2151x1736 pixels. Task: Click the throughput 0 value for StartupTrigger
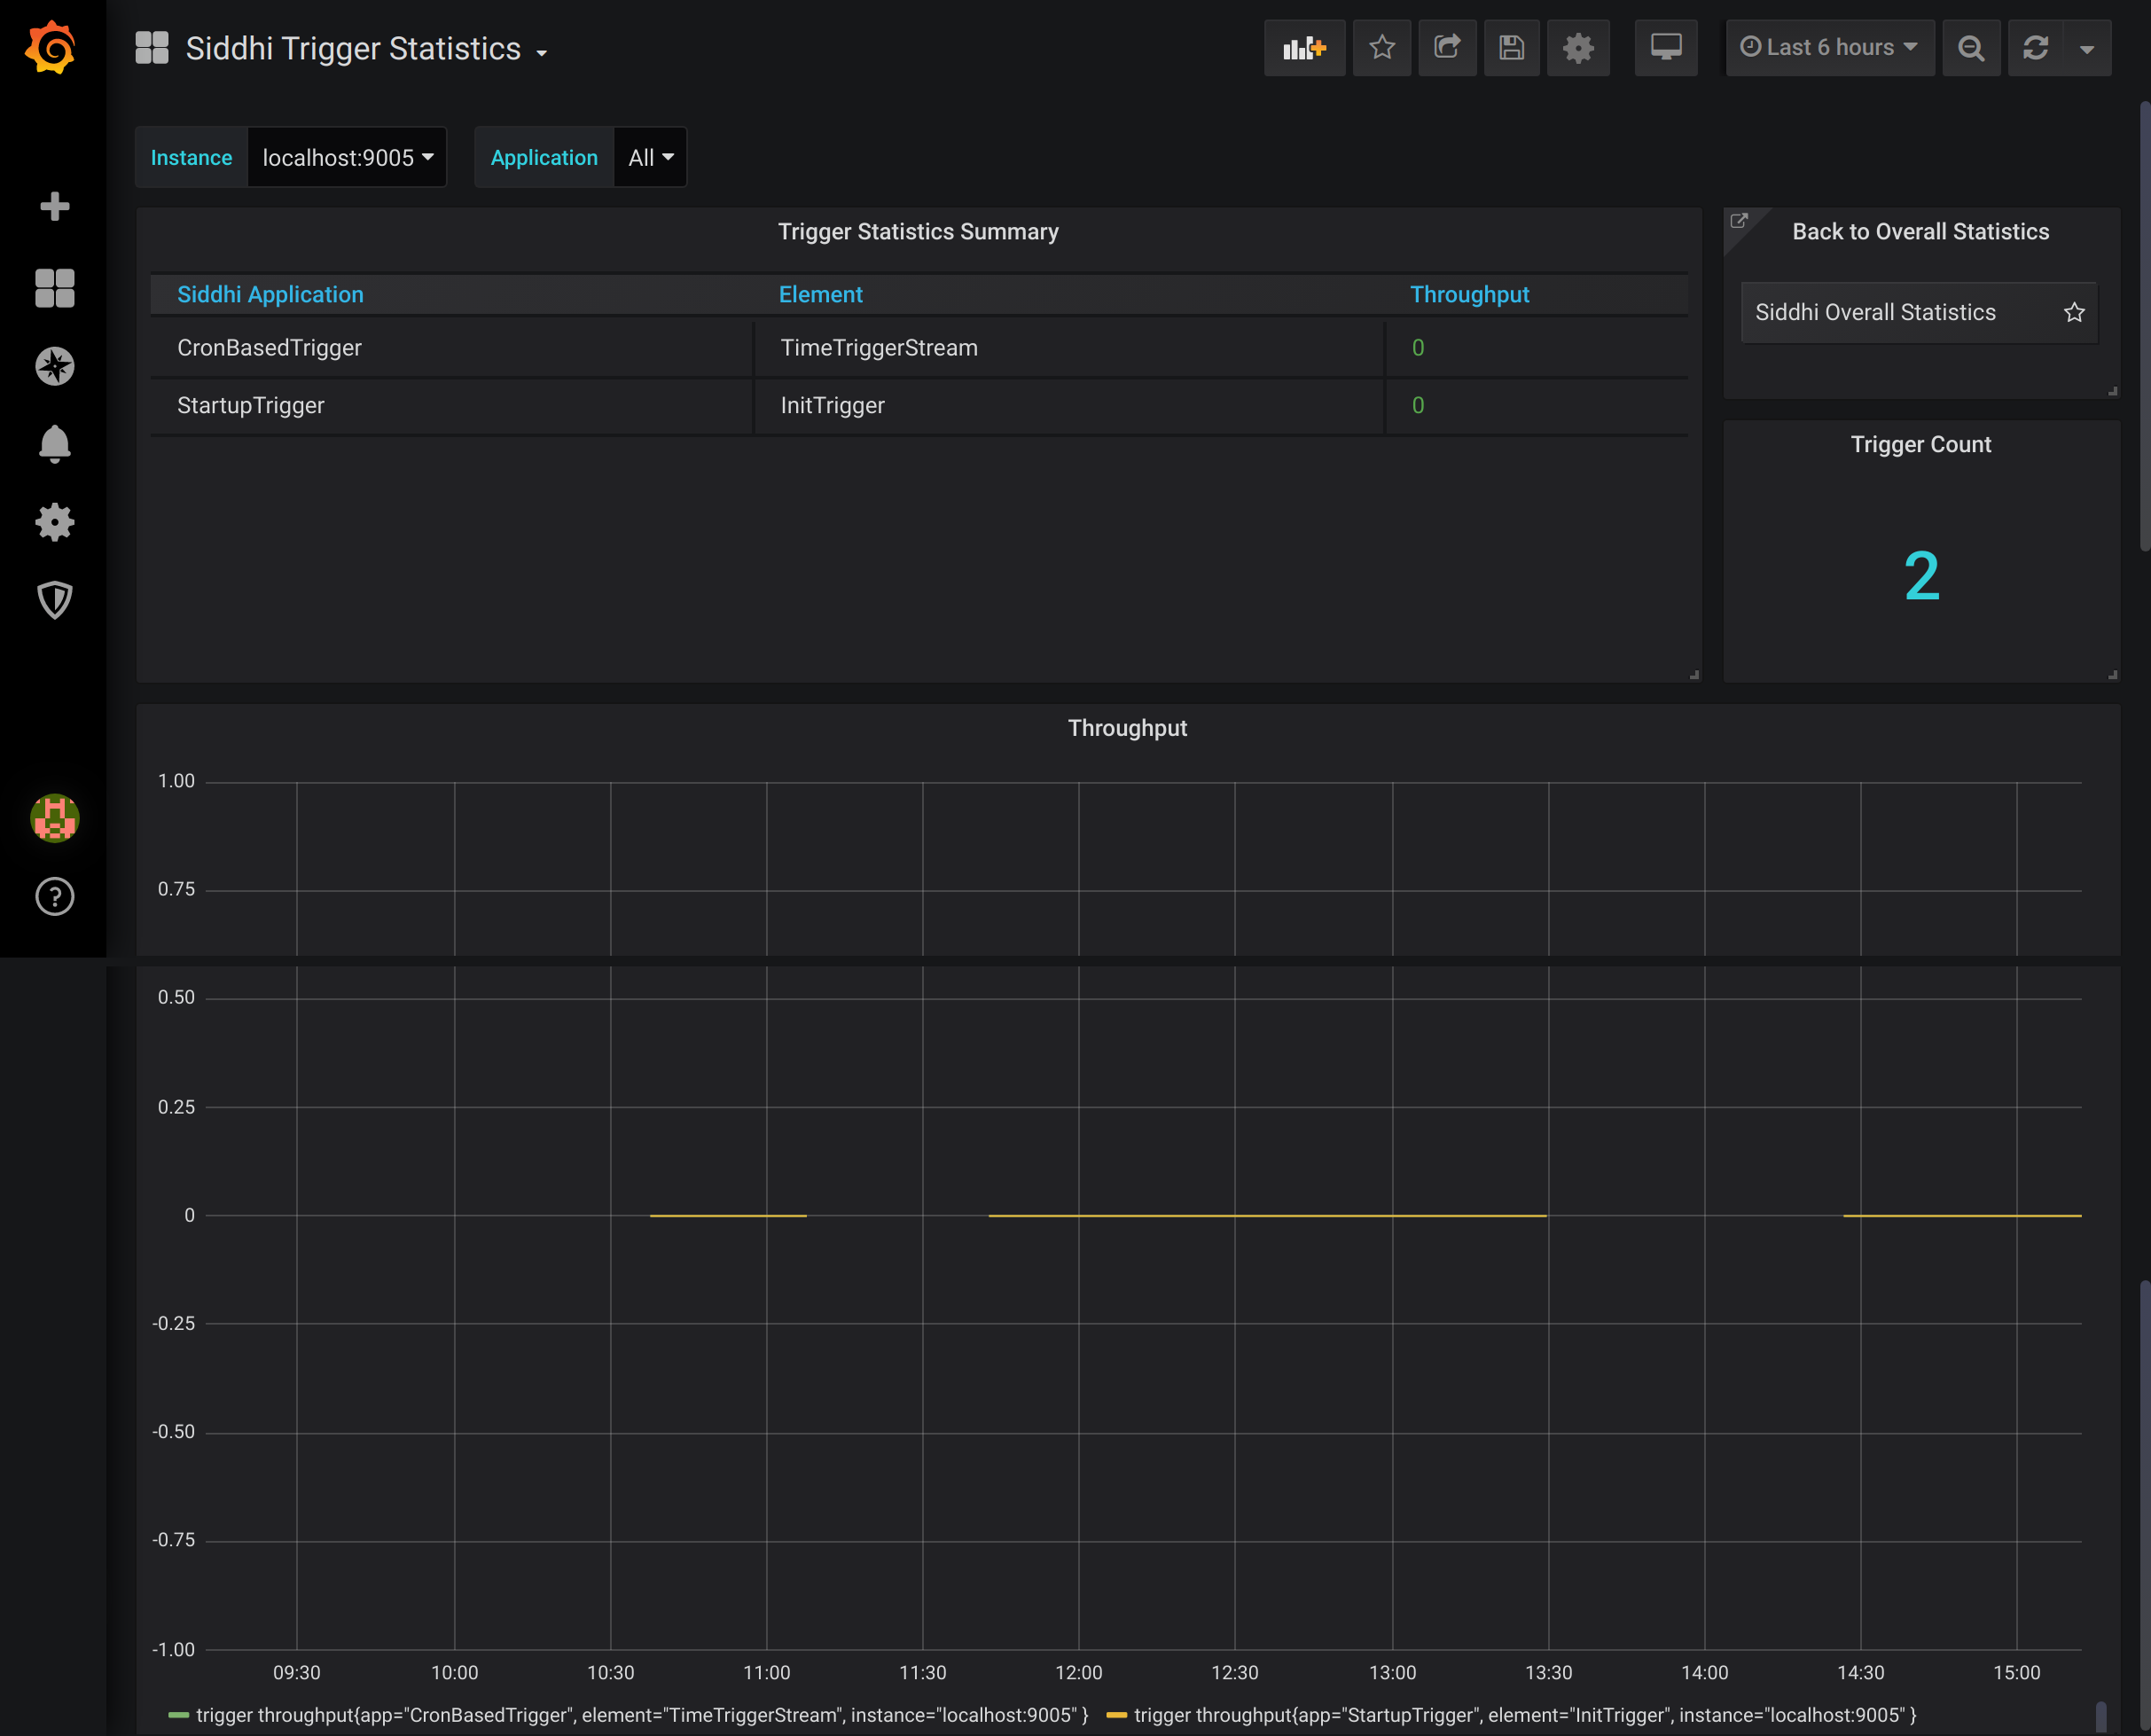point(1418,405)
